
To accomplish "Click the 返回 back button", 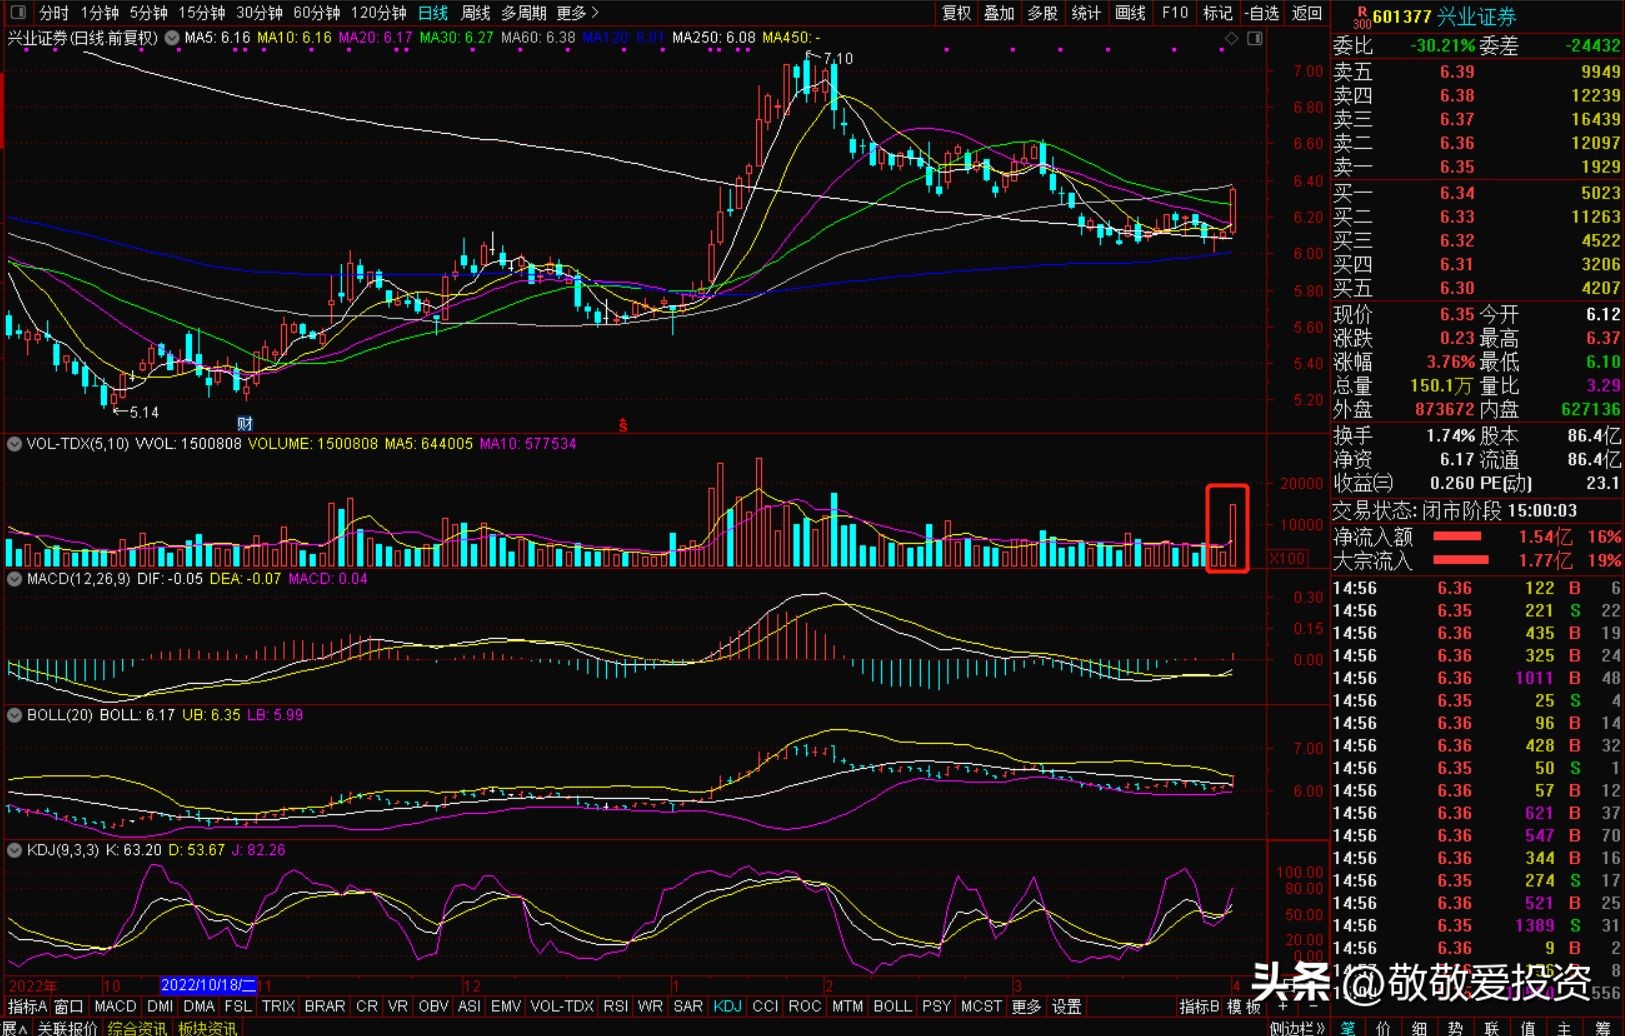I will pos(1307,13).
